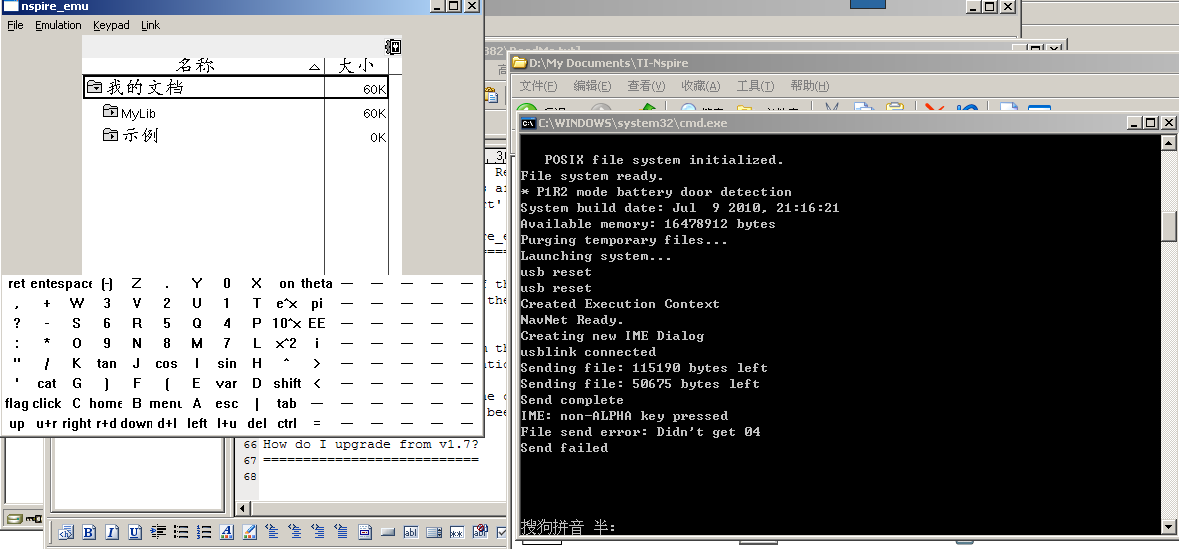Open the Emulation menu in nspire_emu
The width and height of the screenshot is (1179, 549).
58,25
